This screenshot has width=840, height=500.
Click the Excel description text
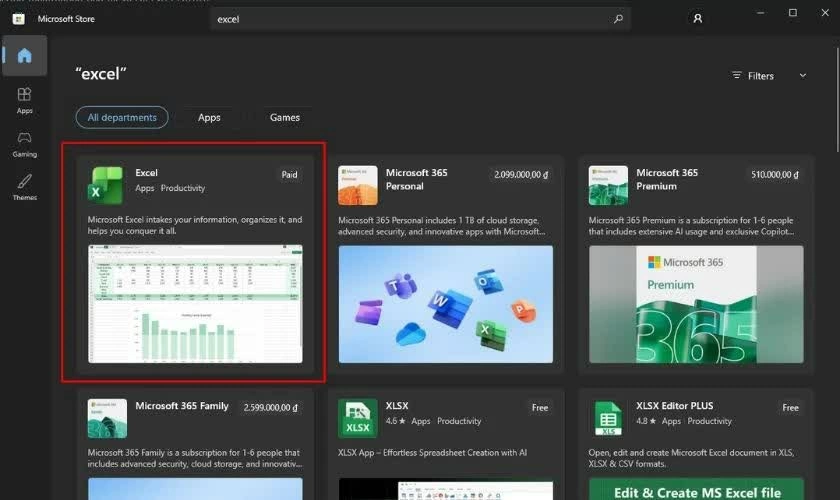pyautogui.click(x=195, y=225)
